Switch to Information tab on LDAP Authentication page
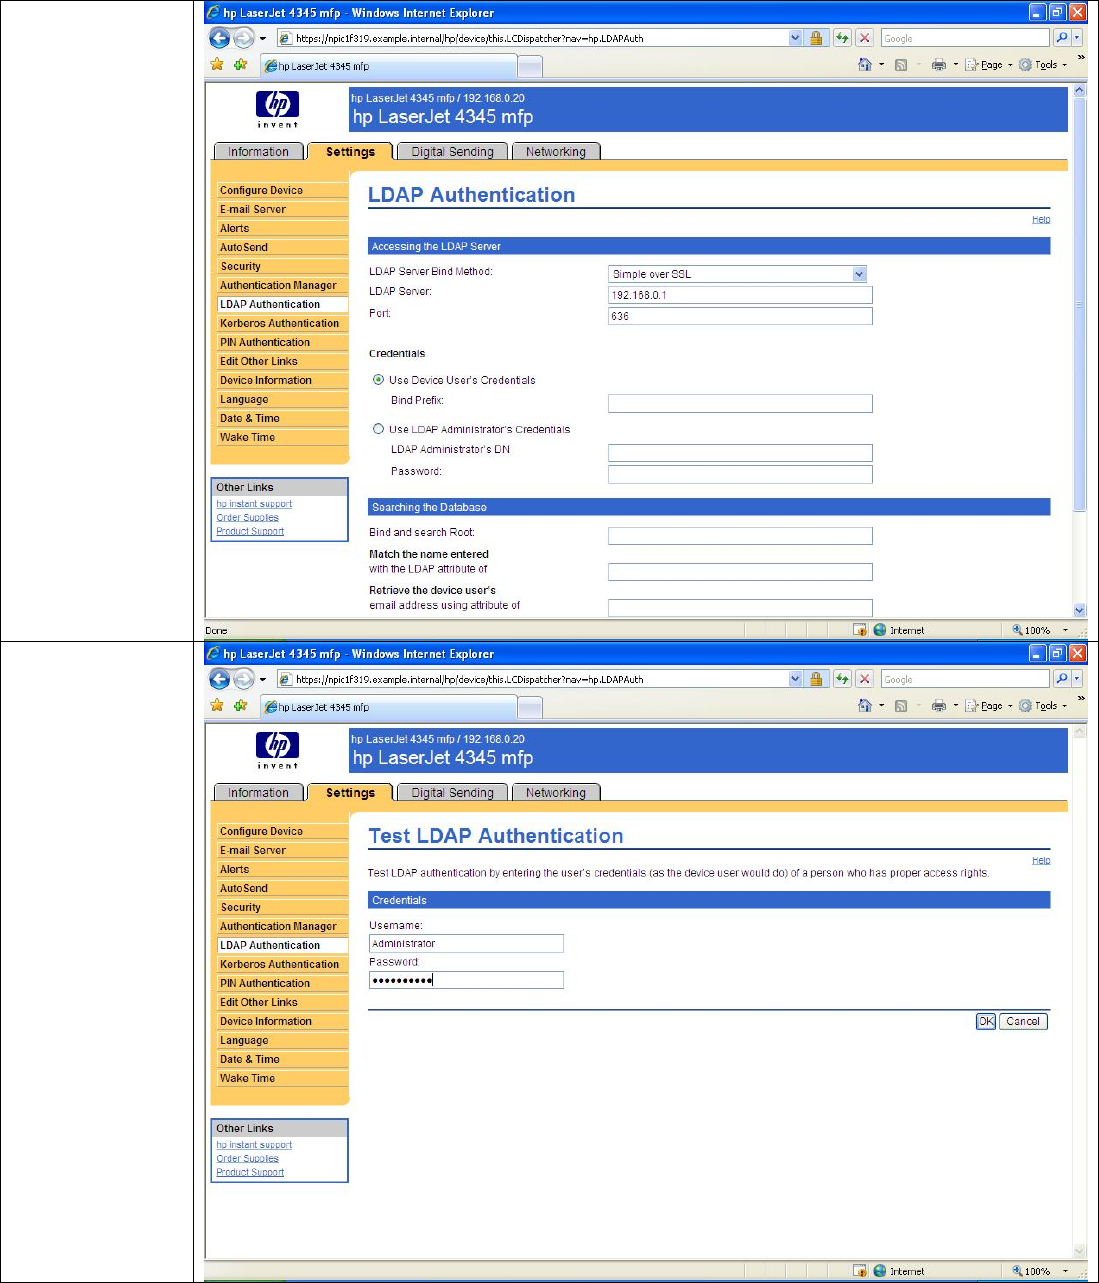 (x=258, y=152)
